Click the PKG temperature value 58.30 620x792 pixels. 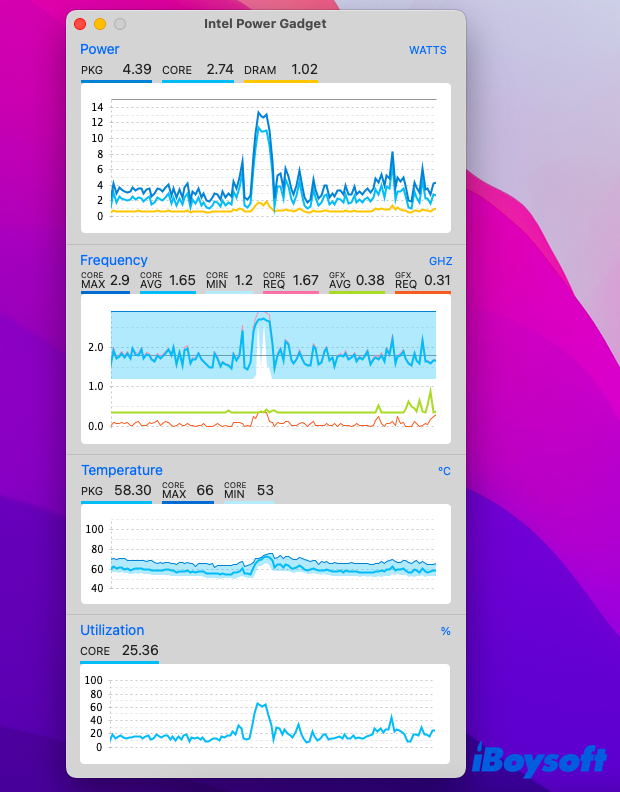pos(132,490)
